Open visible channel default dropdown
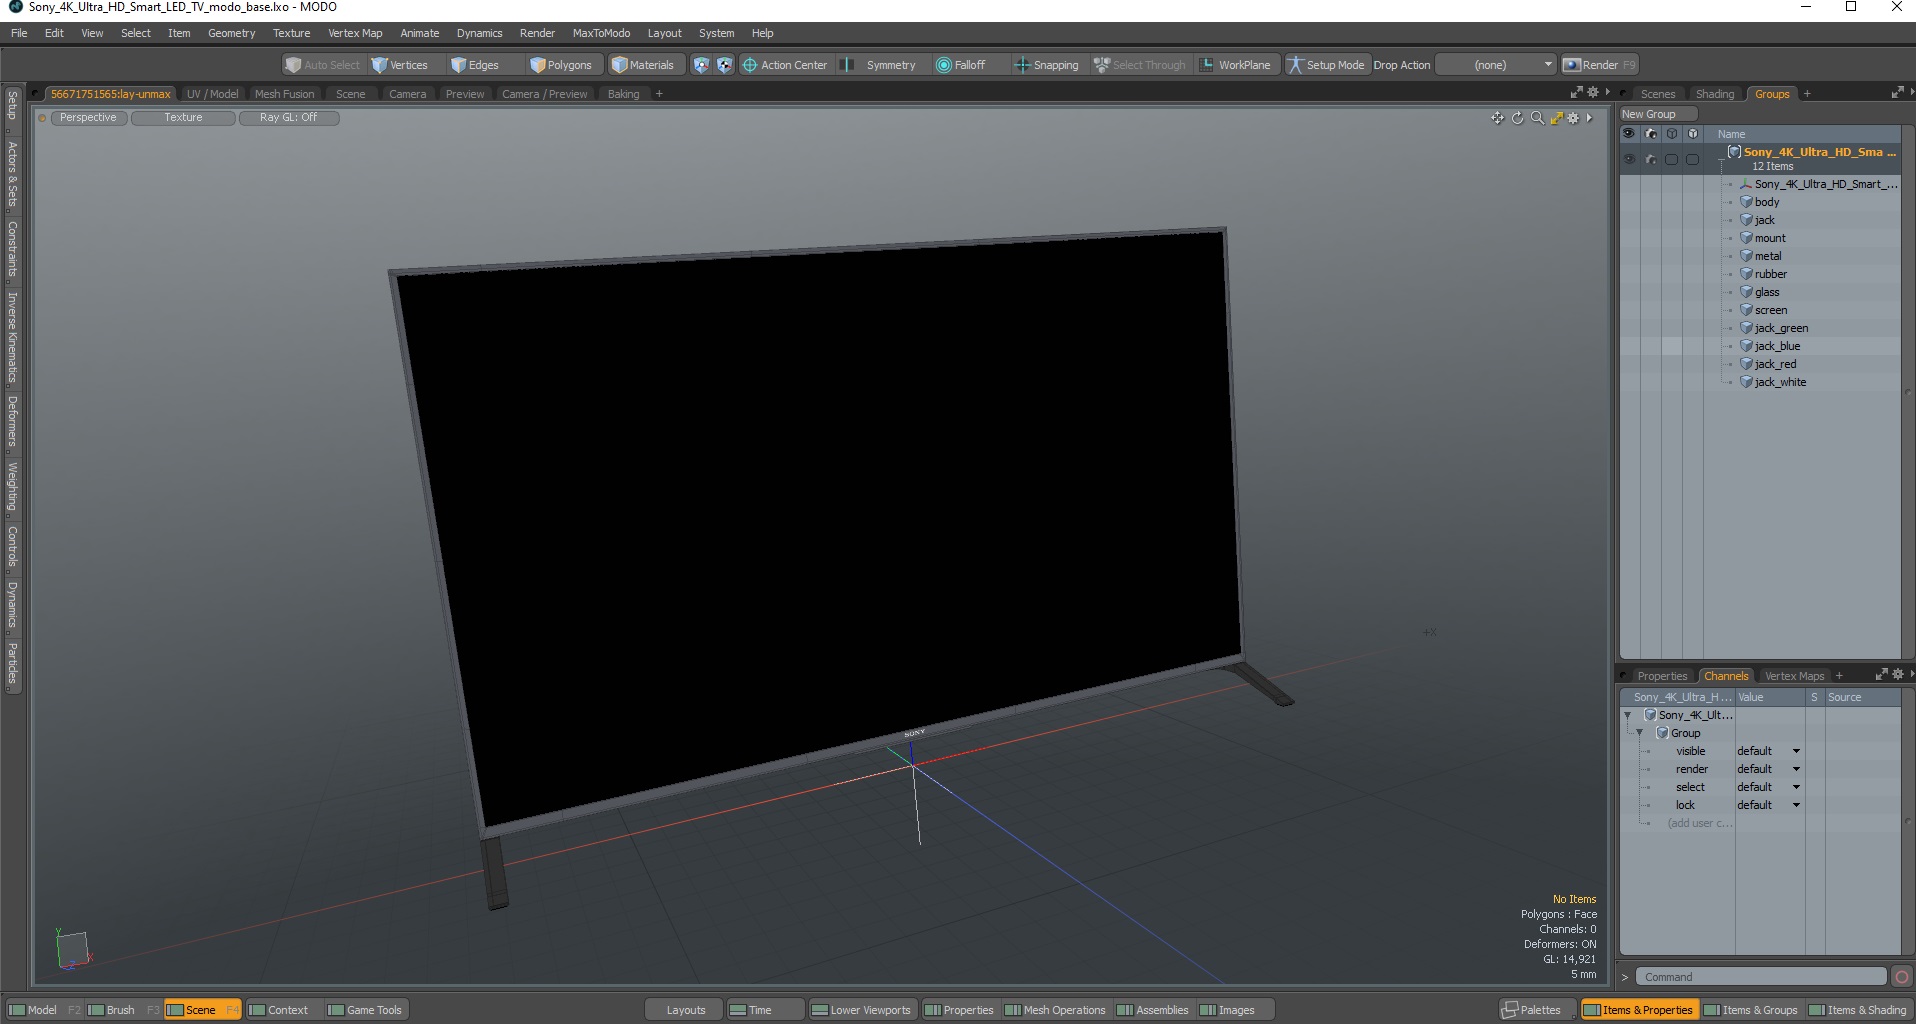This screenshot has height=1024, width=1916. 1768,751
